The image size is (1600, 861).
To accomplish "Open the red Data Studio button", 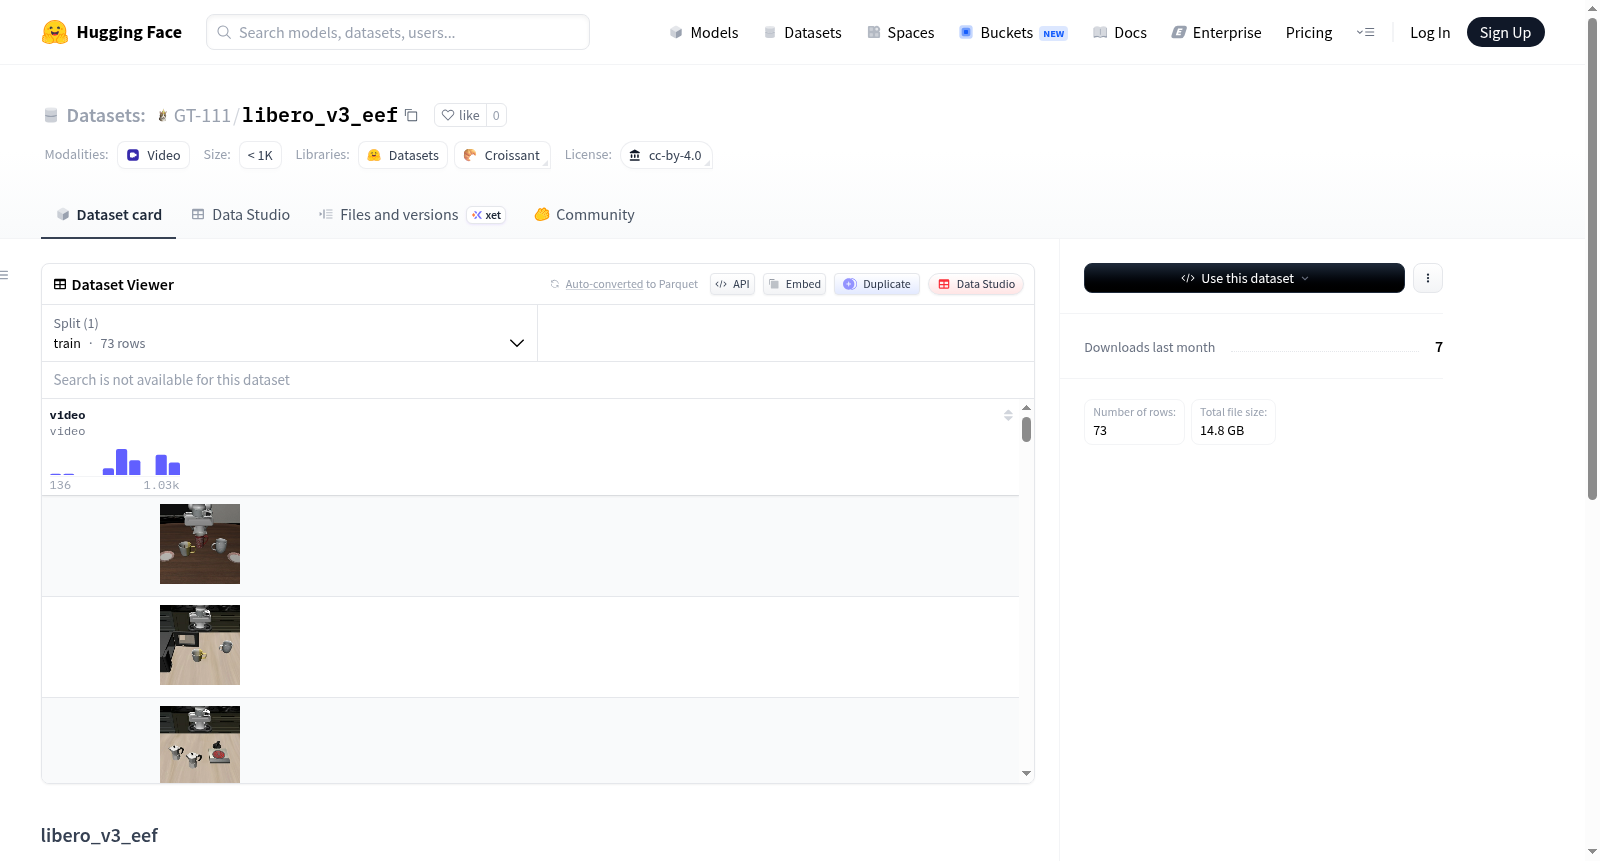I will (x=976, y=284).
